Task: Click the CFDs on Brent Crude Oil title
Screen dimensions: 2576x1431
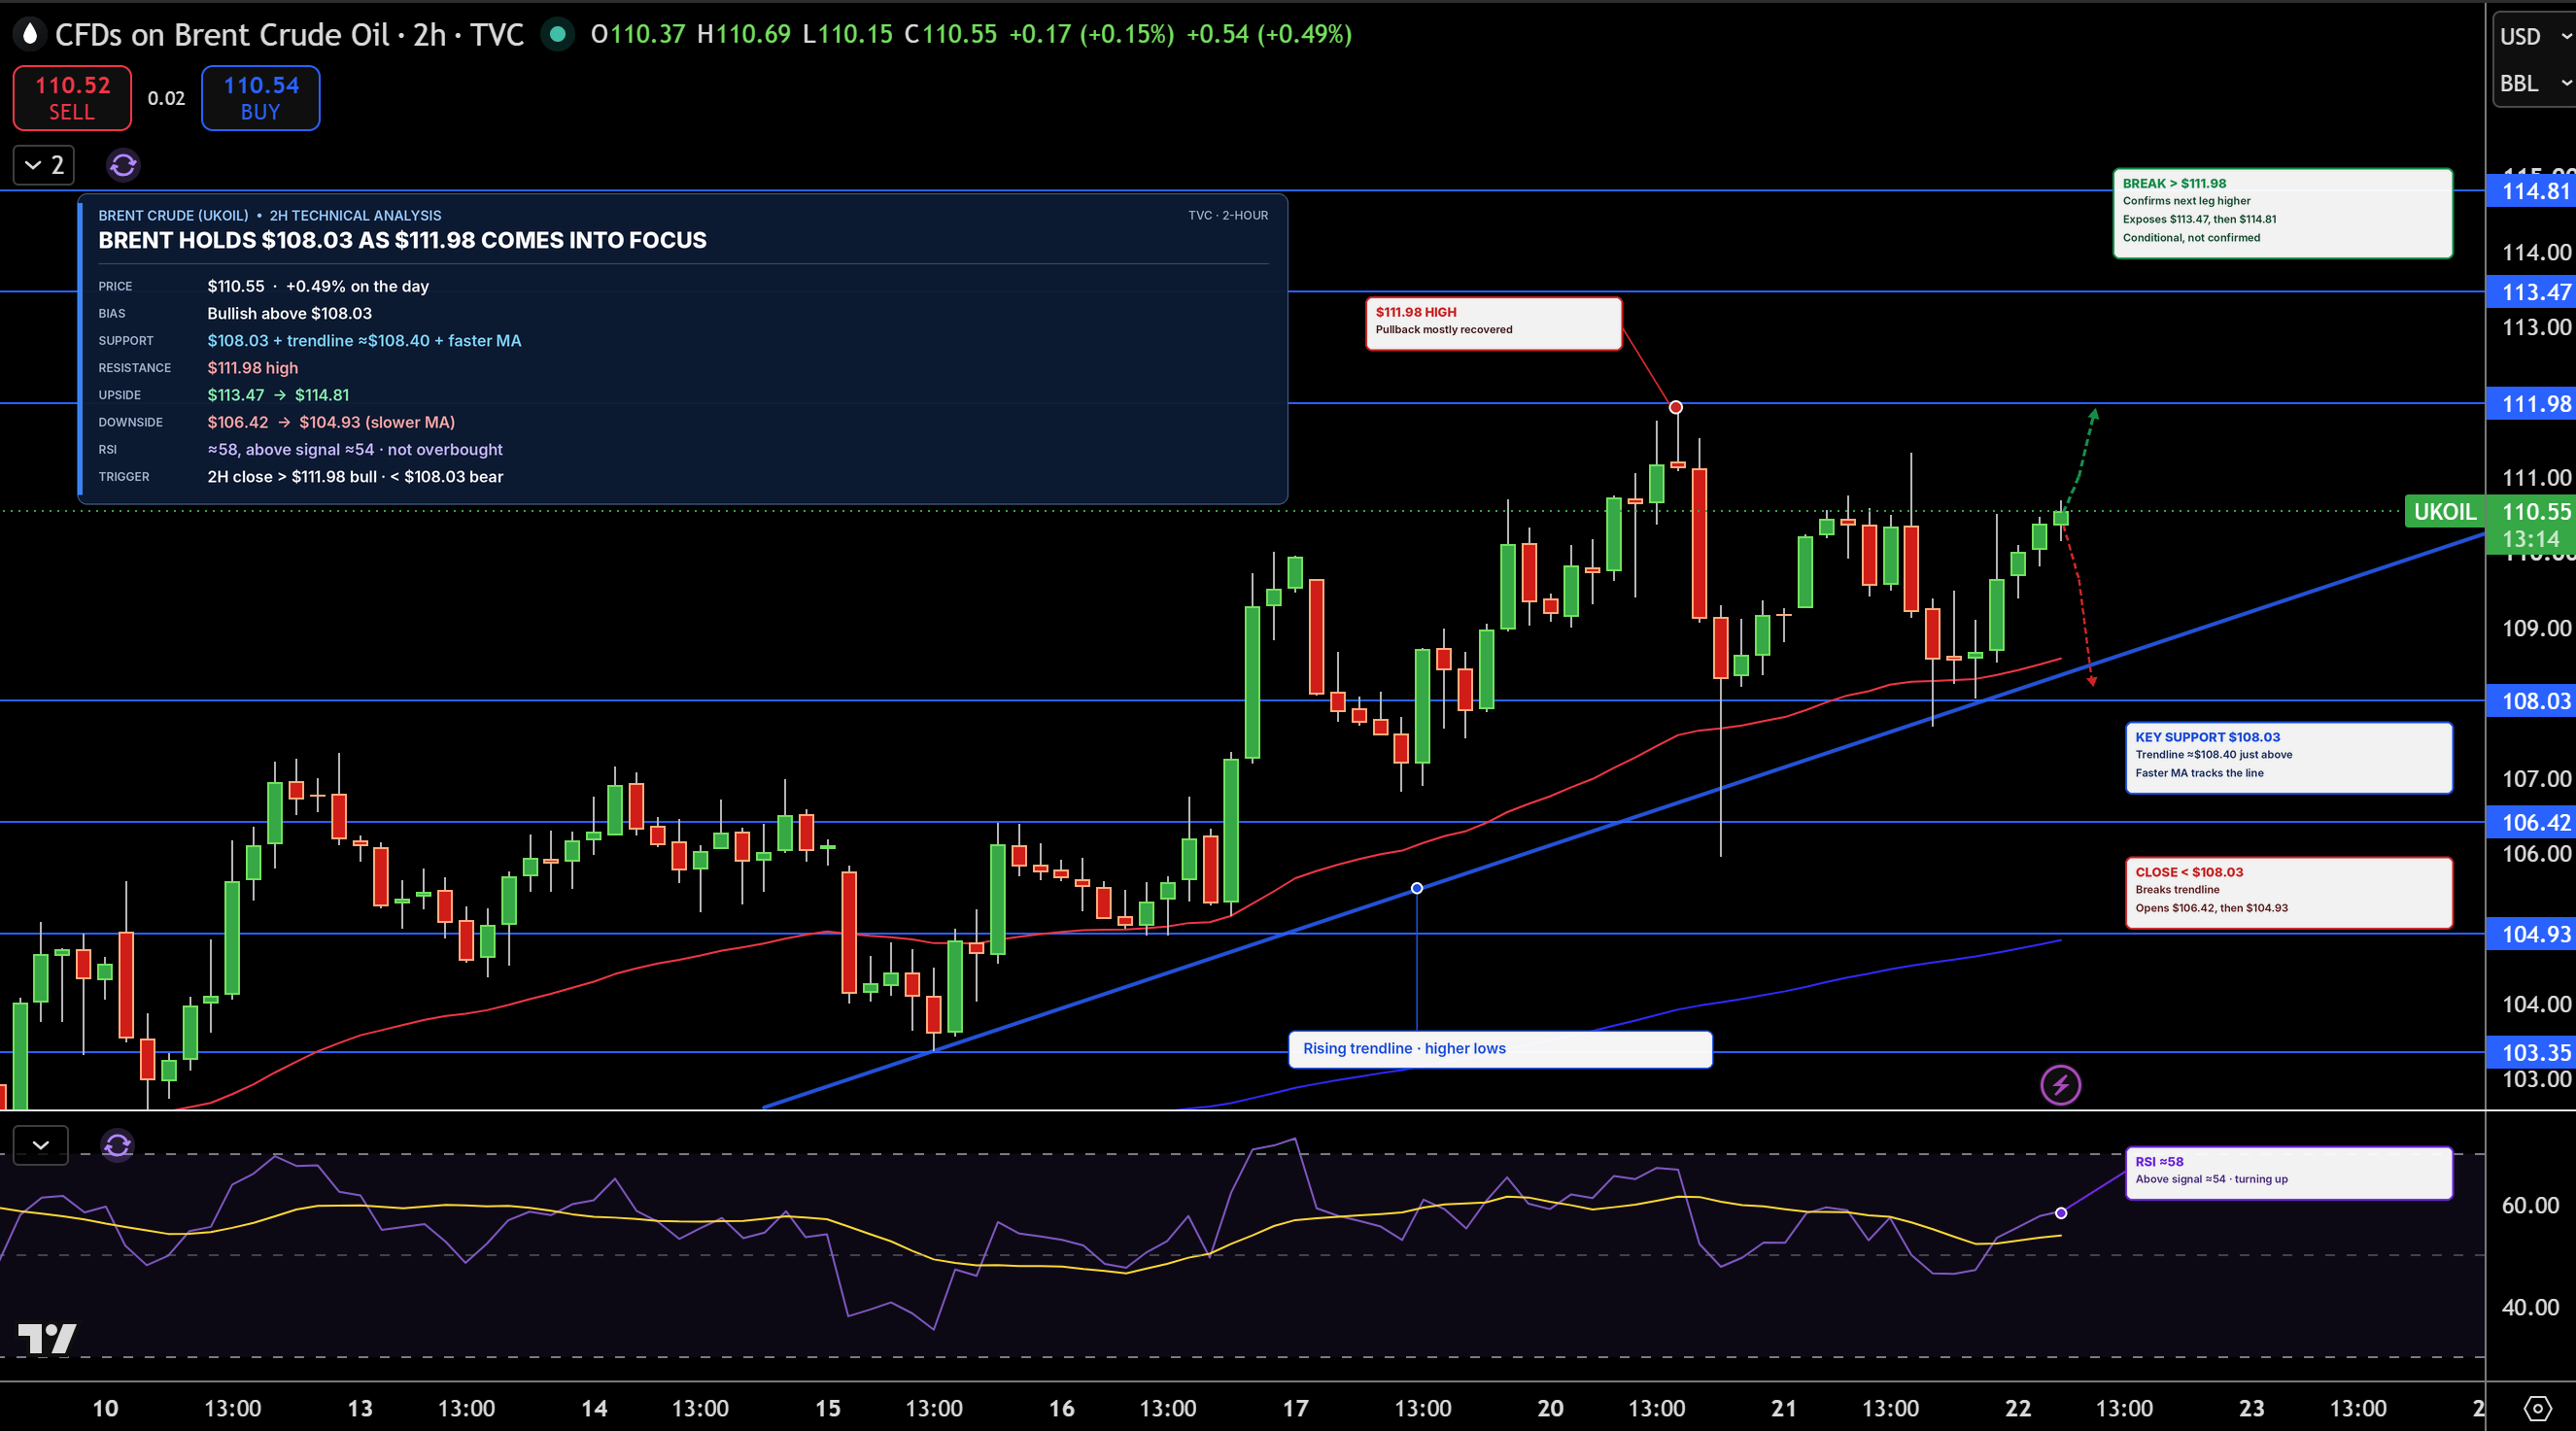Action: coord(289,34)
